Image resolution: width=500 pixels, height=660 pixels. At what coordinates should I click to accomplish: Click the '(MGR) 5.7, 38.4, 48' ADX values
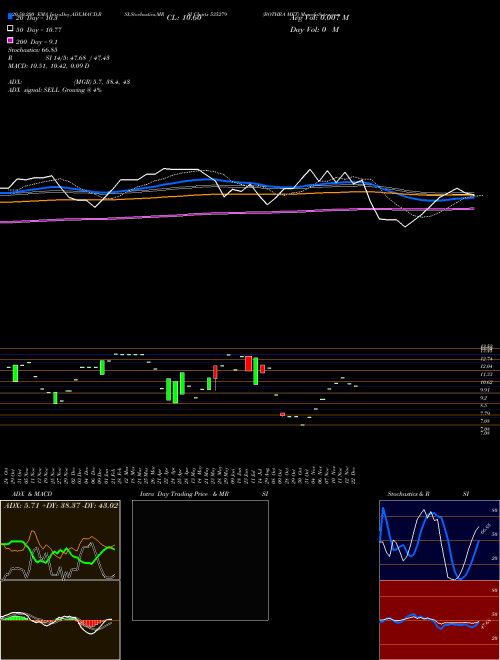pos(102,82)
